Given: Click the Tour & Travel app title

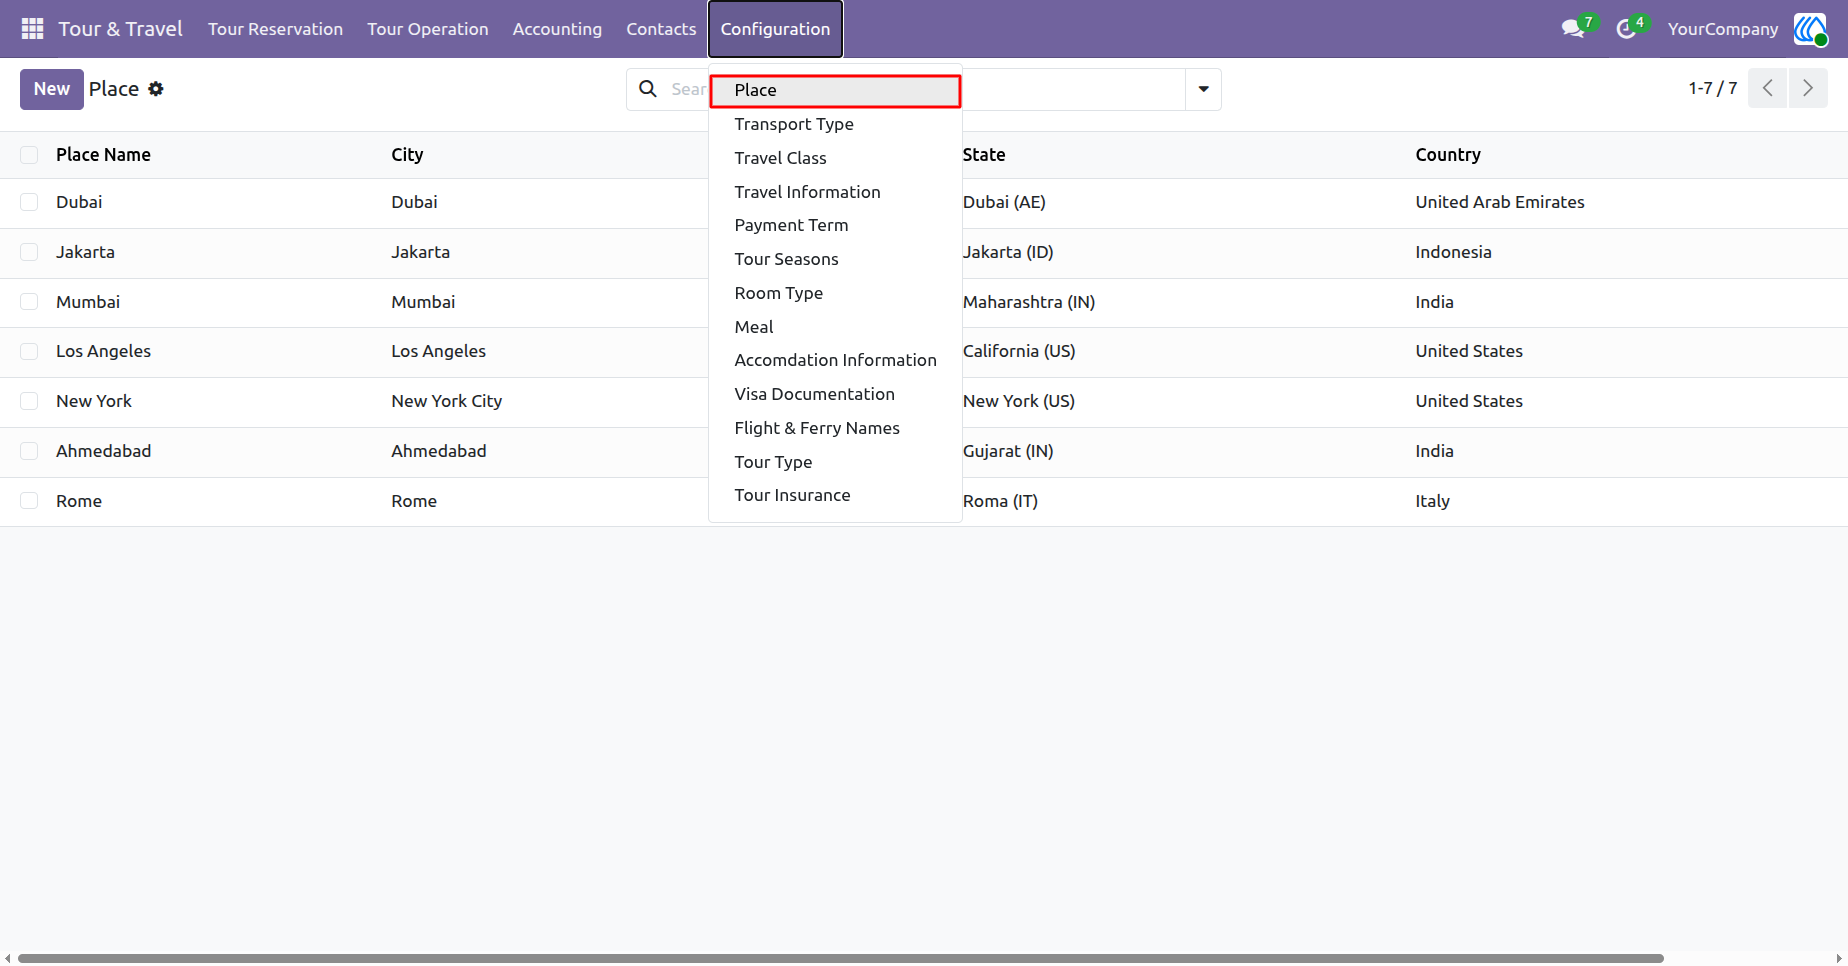Looking at the screenshot, I should (x=120, y=29).
